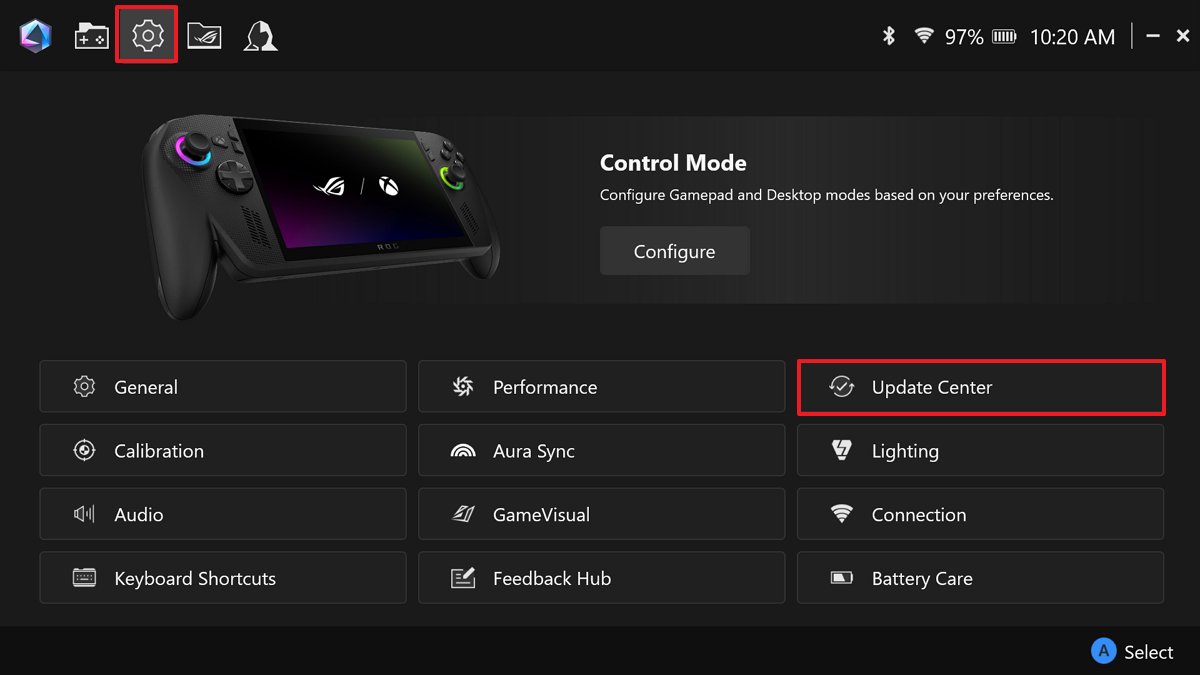This screenshot has height=675, width=1200.
Task: Select the Lighting option
Action: point(980,451)
